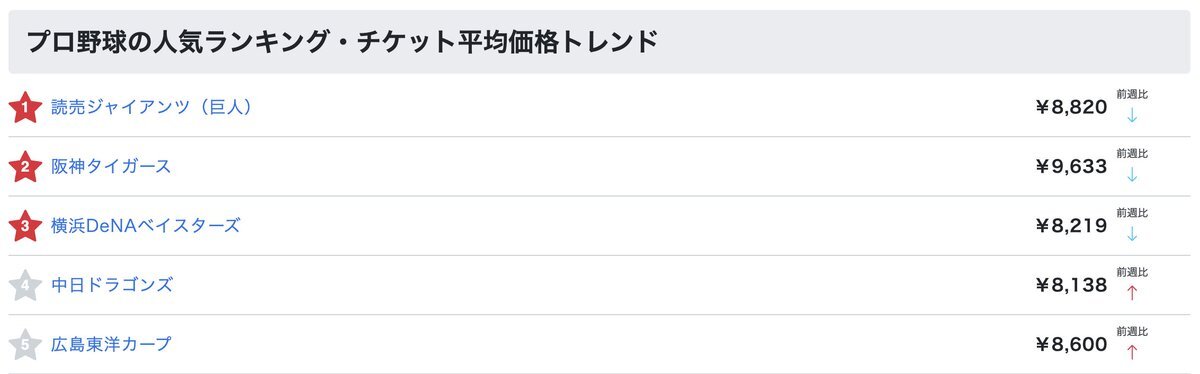Click the gray rank 4 star badge
The width and height of the screenshot is (1200, 374).
24,285
